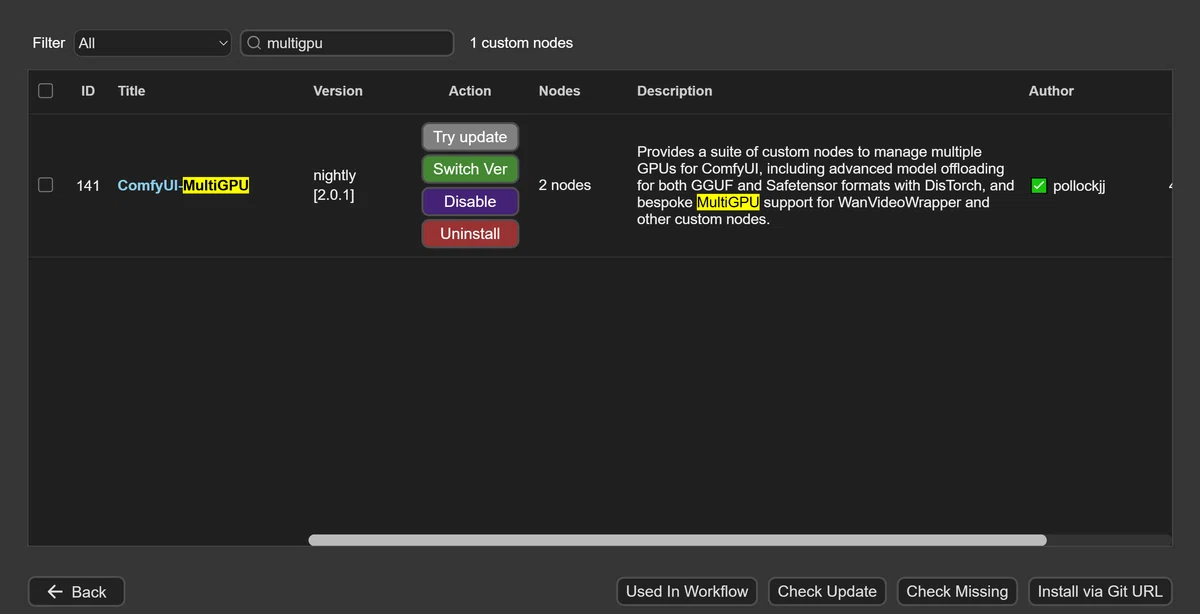Sort by the Author column header
1200x614 pixels.
coord(1051,91)
